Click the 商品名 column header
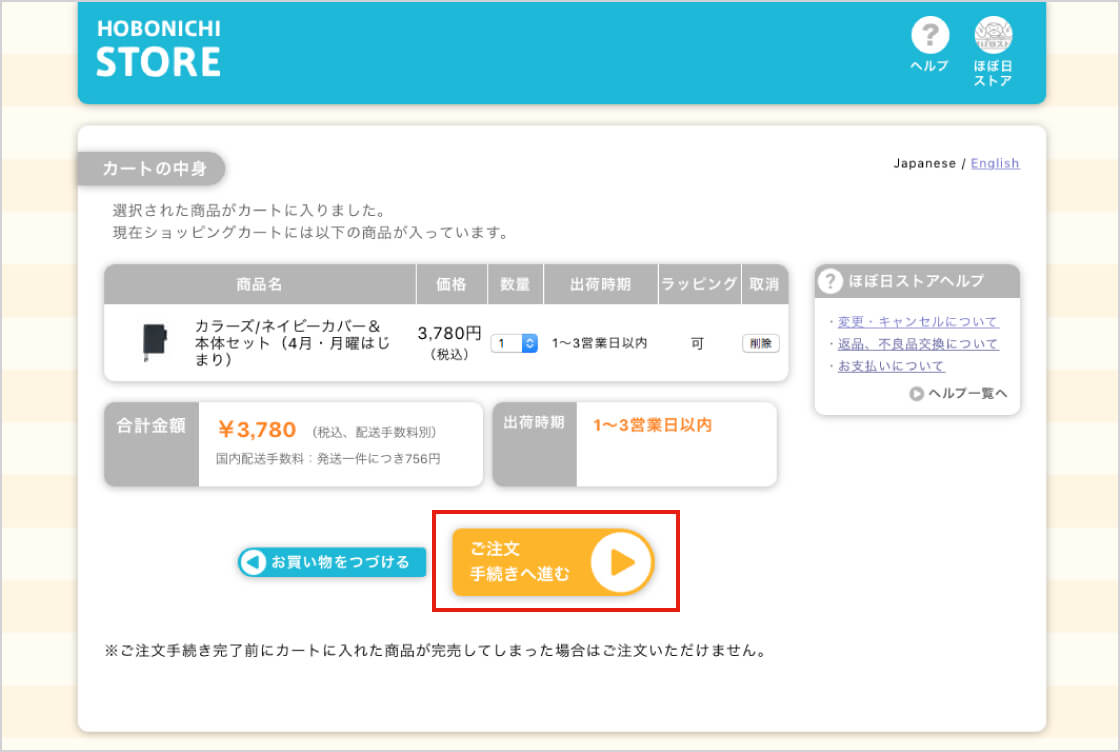Screen dimensions: 1120x752 (x=260, y=284)
